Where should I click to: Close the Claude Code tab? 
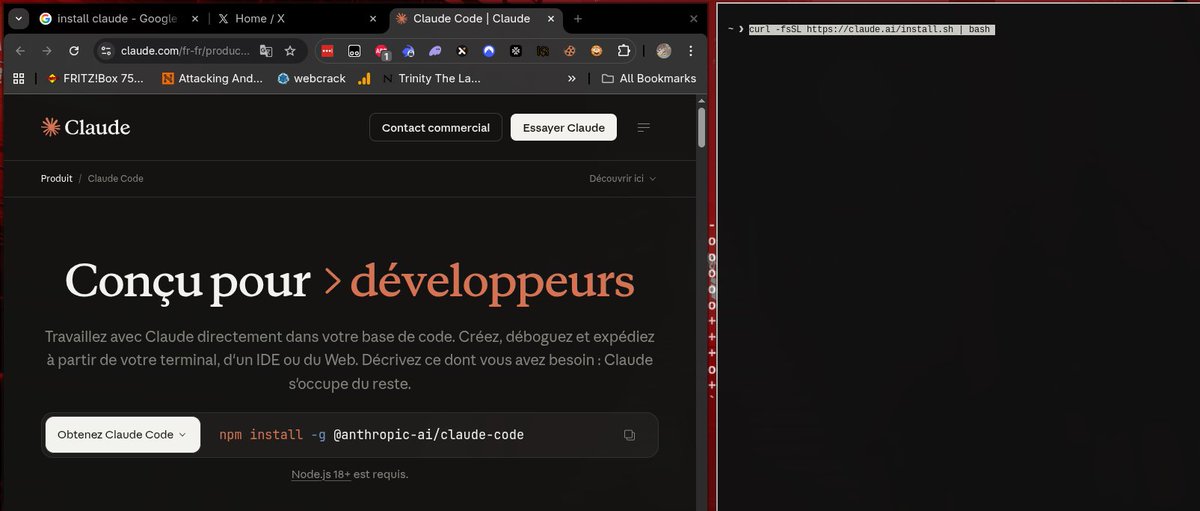[x=552, y=19]
